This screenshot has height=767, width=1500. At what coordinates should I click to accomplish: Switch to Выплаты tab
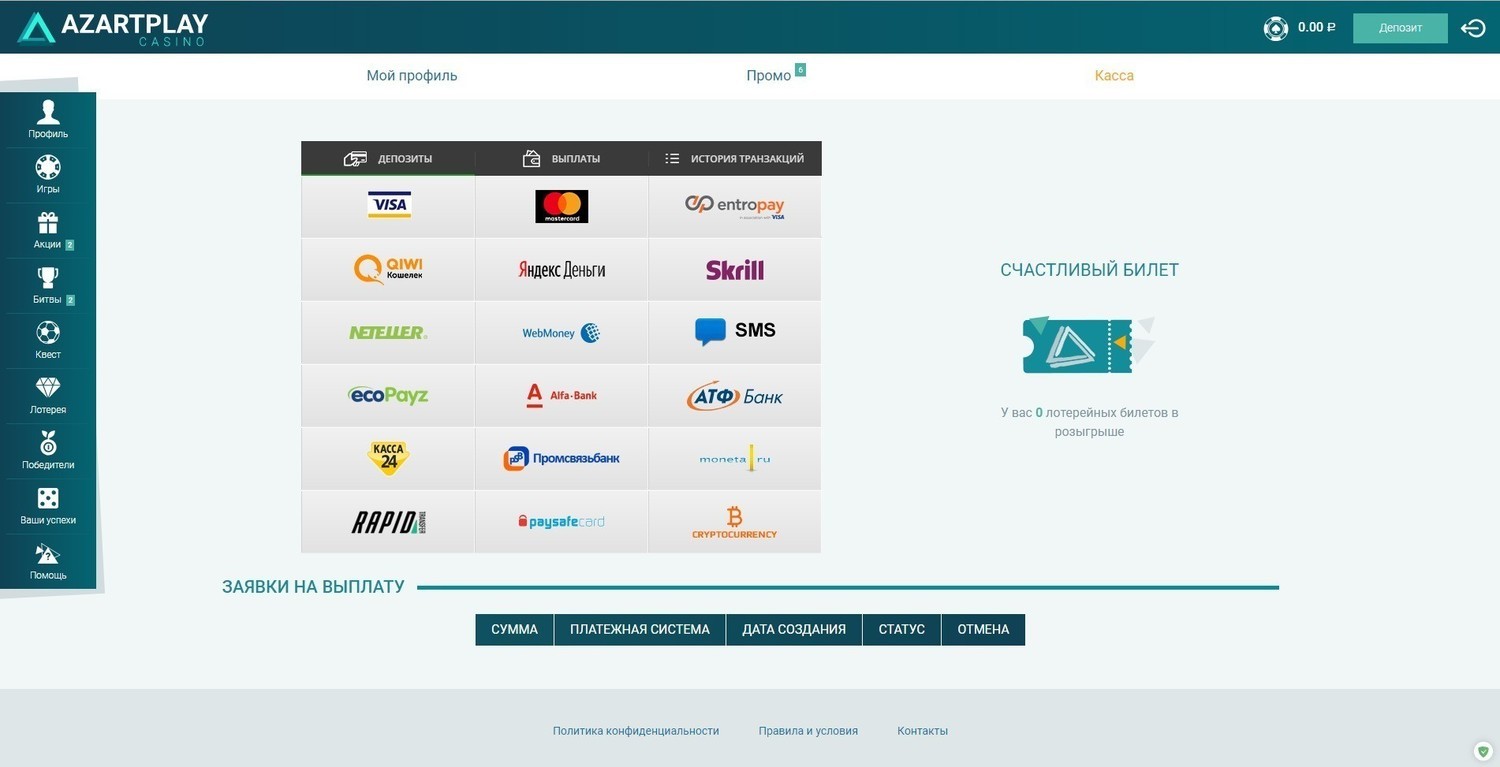point(561,158)
